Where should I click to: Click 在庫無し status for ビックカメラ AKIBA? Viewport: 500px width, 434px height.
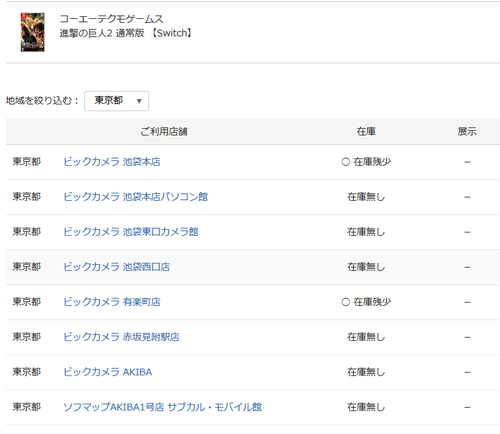point(366,372)
